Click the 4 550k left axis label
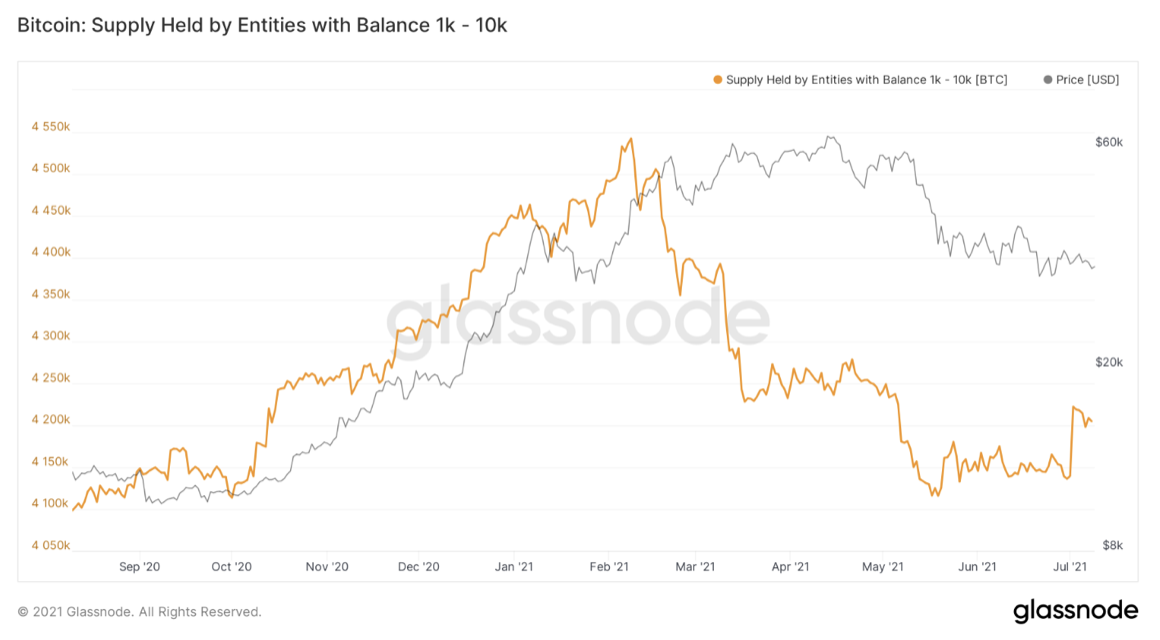 coord(51,127)
